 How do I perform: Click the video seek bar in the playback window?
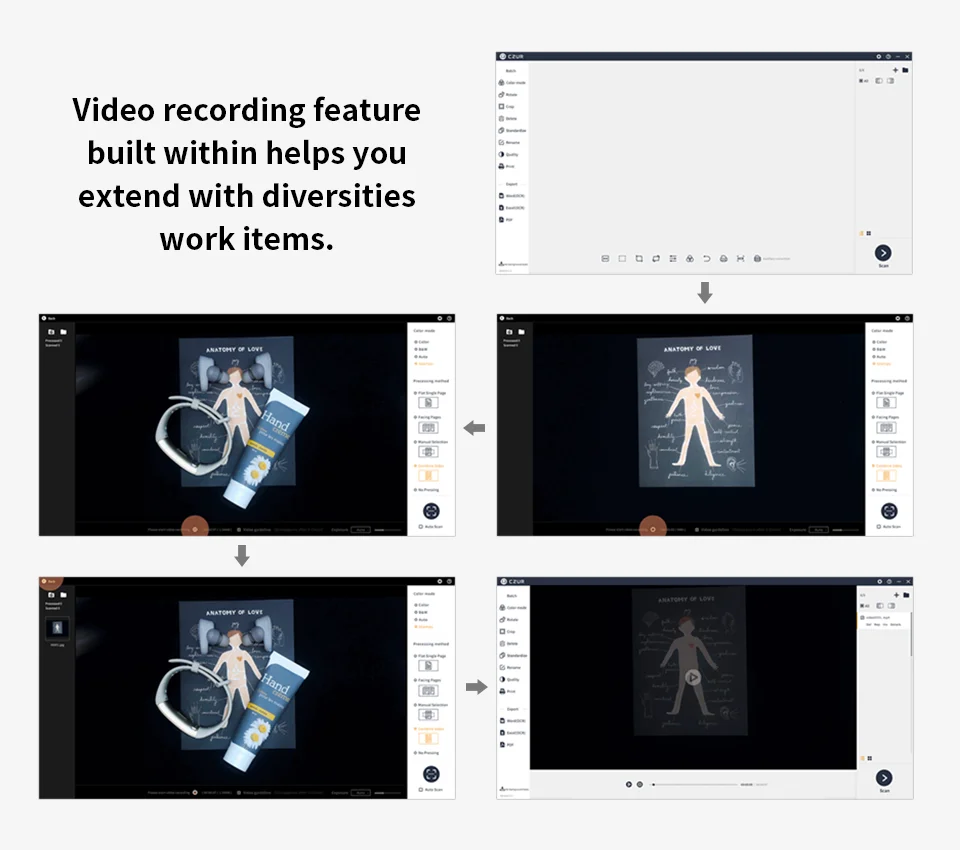694,784
